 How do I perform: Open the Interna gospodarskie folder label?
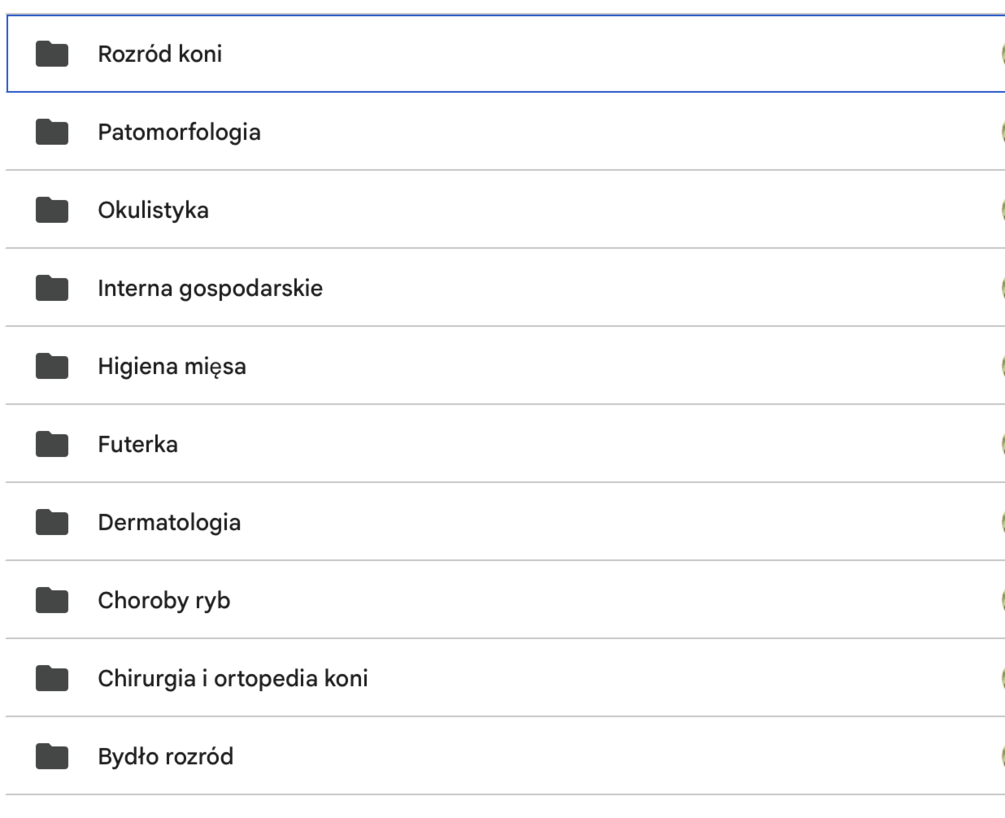pyautogui.click(x=210, y=288)
